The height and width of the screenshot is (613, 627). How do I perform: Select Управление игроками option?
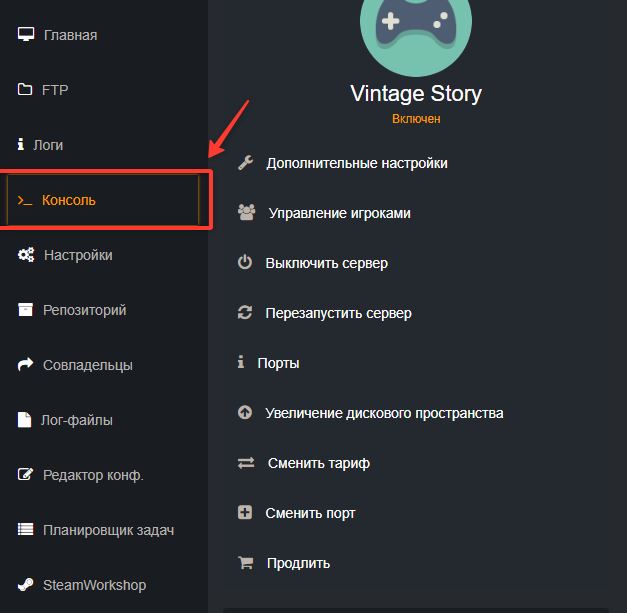(339, 213)
